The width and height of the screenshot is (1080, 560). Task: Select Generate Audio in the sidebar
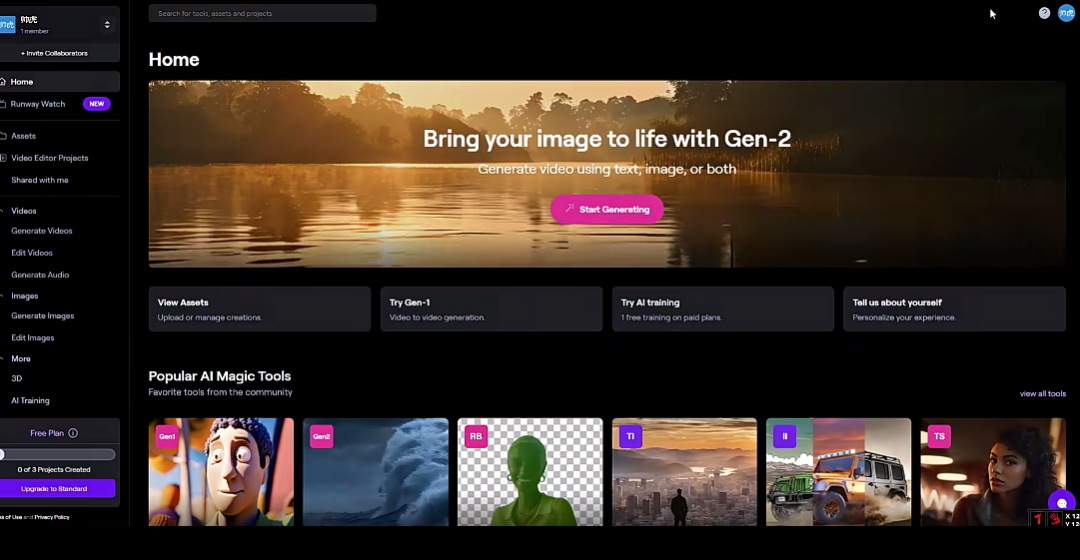coord(40,275)
